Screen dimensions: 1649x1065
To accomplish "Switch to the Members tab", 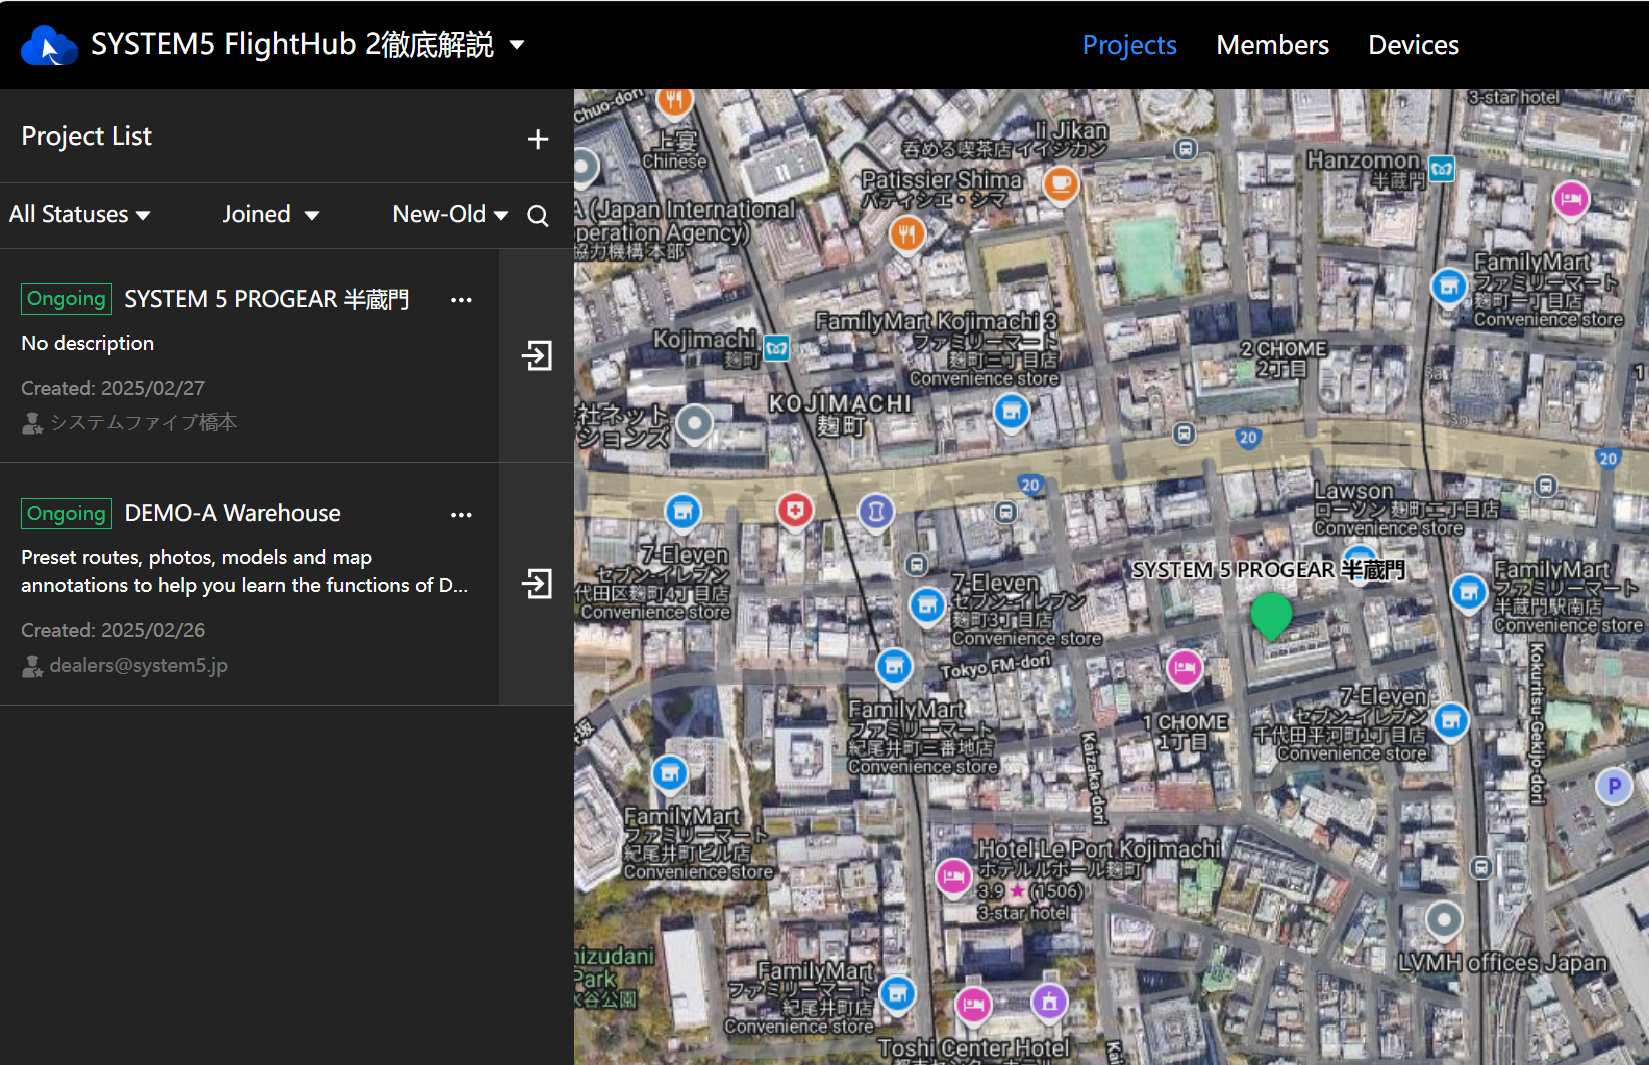I will 1272,45.
